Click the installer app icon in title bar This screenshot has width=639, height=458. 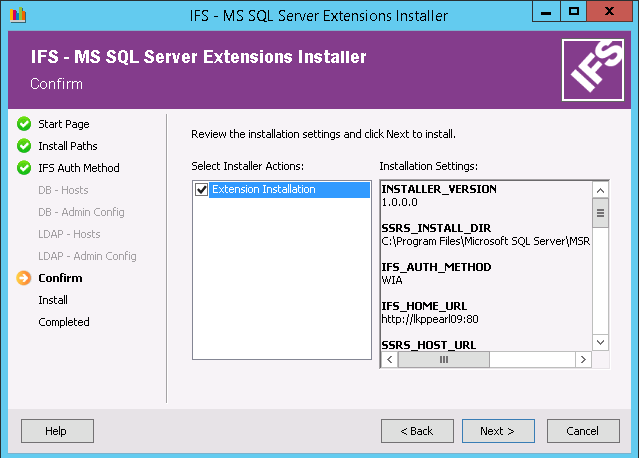pos(18,15)
